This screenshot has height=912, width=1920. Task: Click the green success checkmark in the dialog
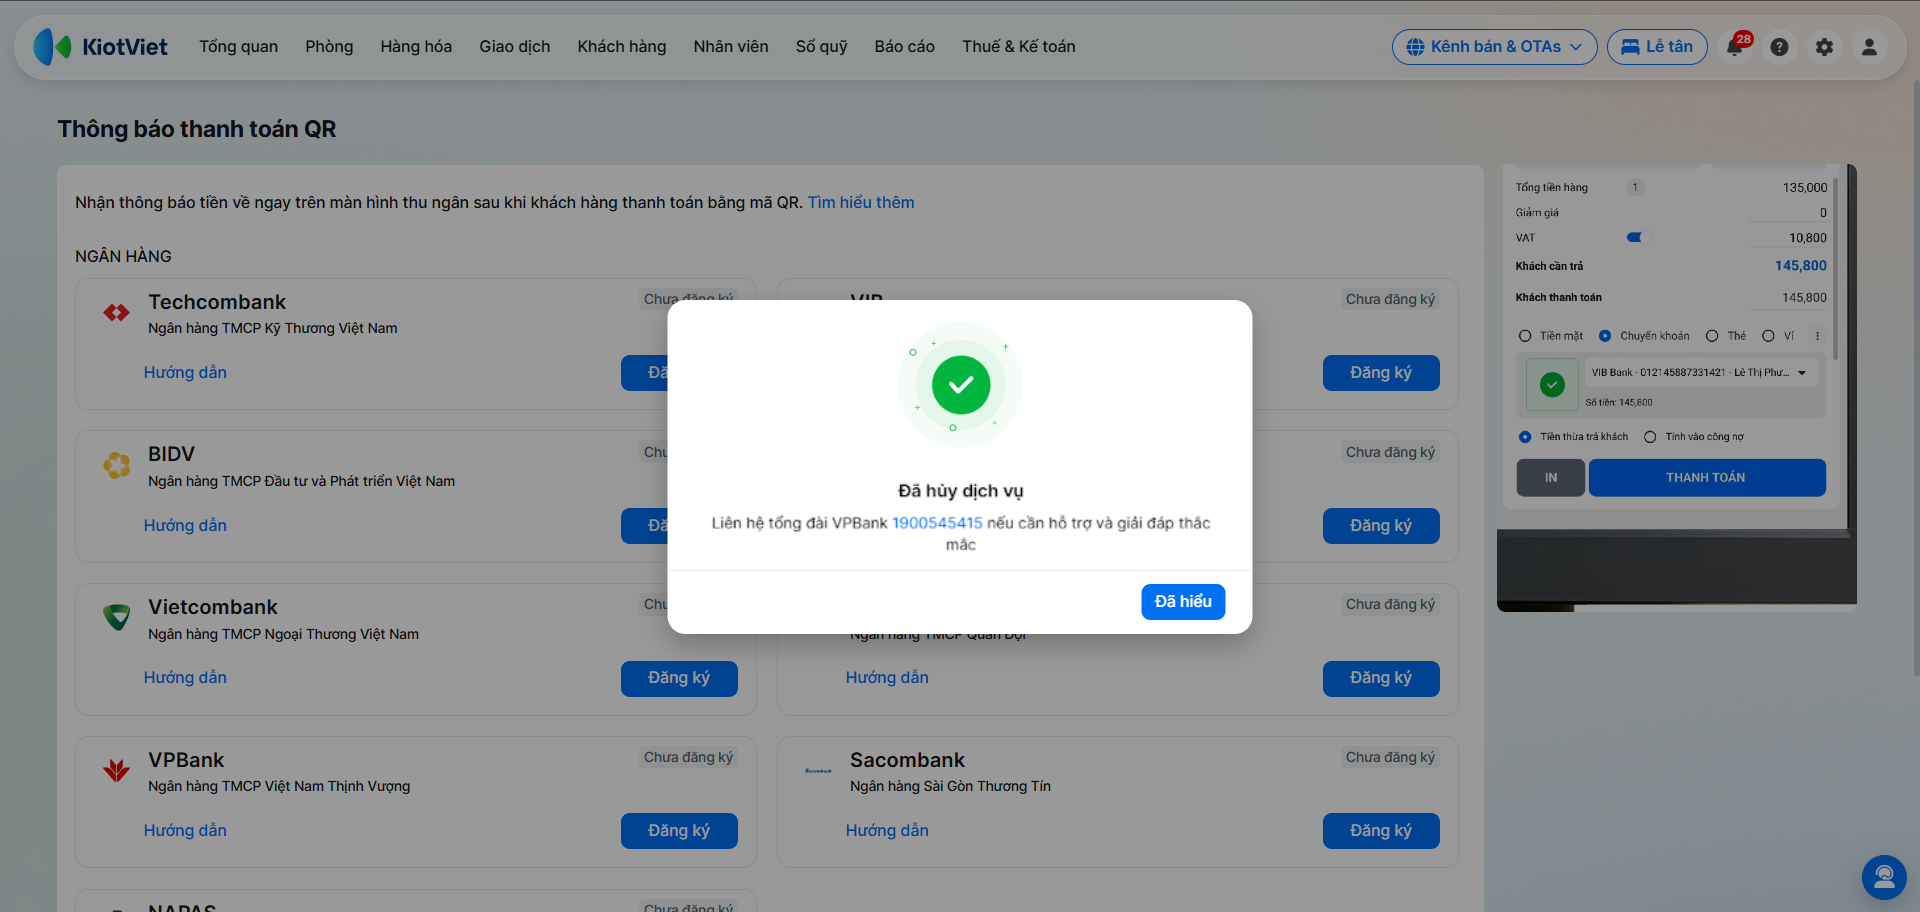click(961, 385)
